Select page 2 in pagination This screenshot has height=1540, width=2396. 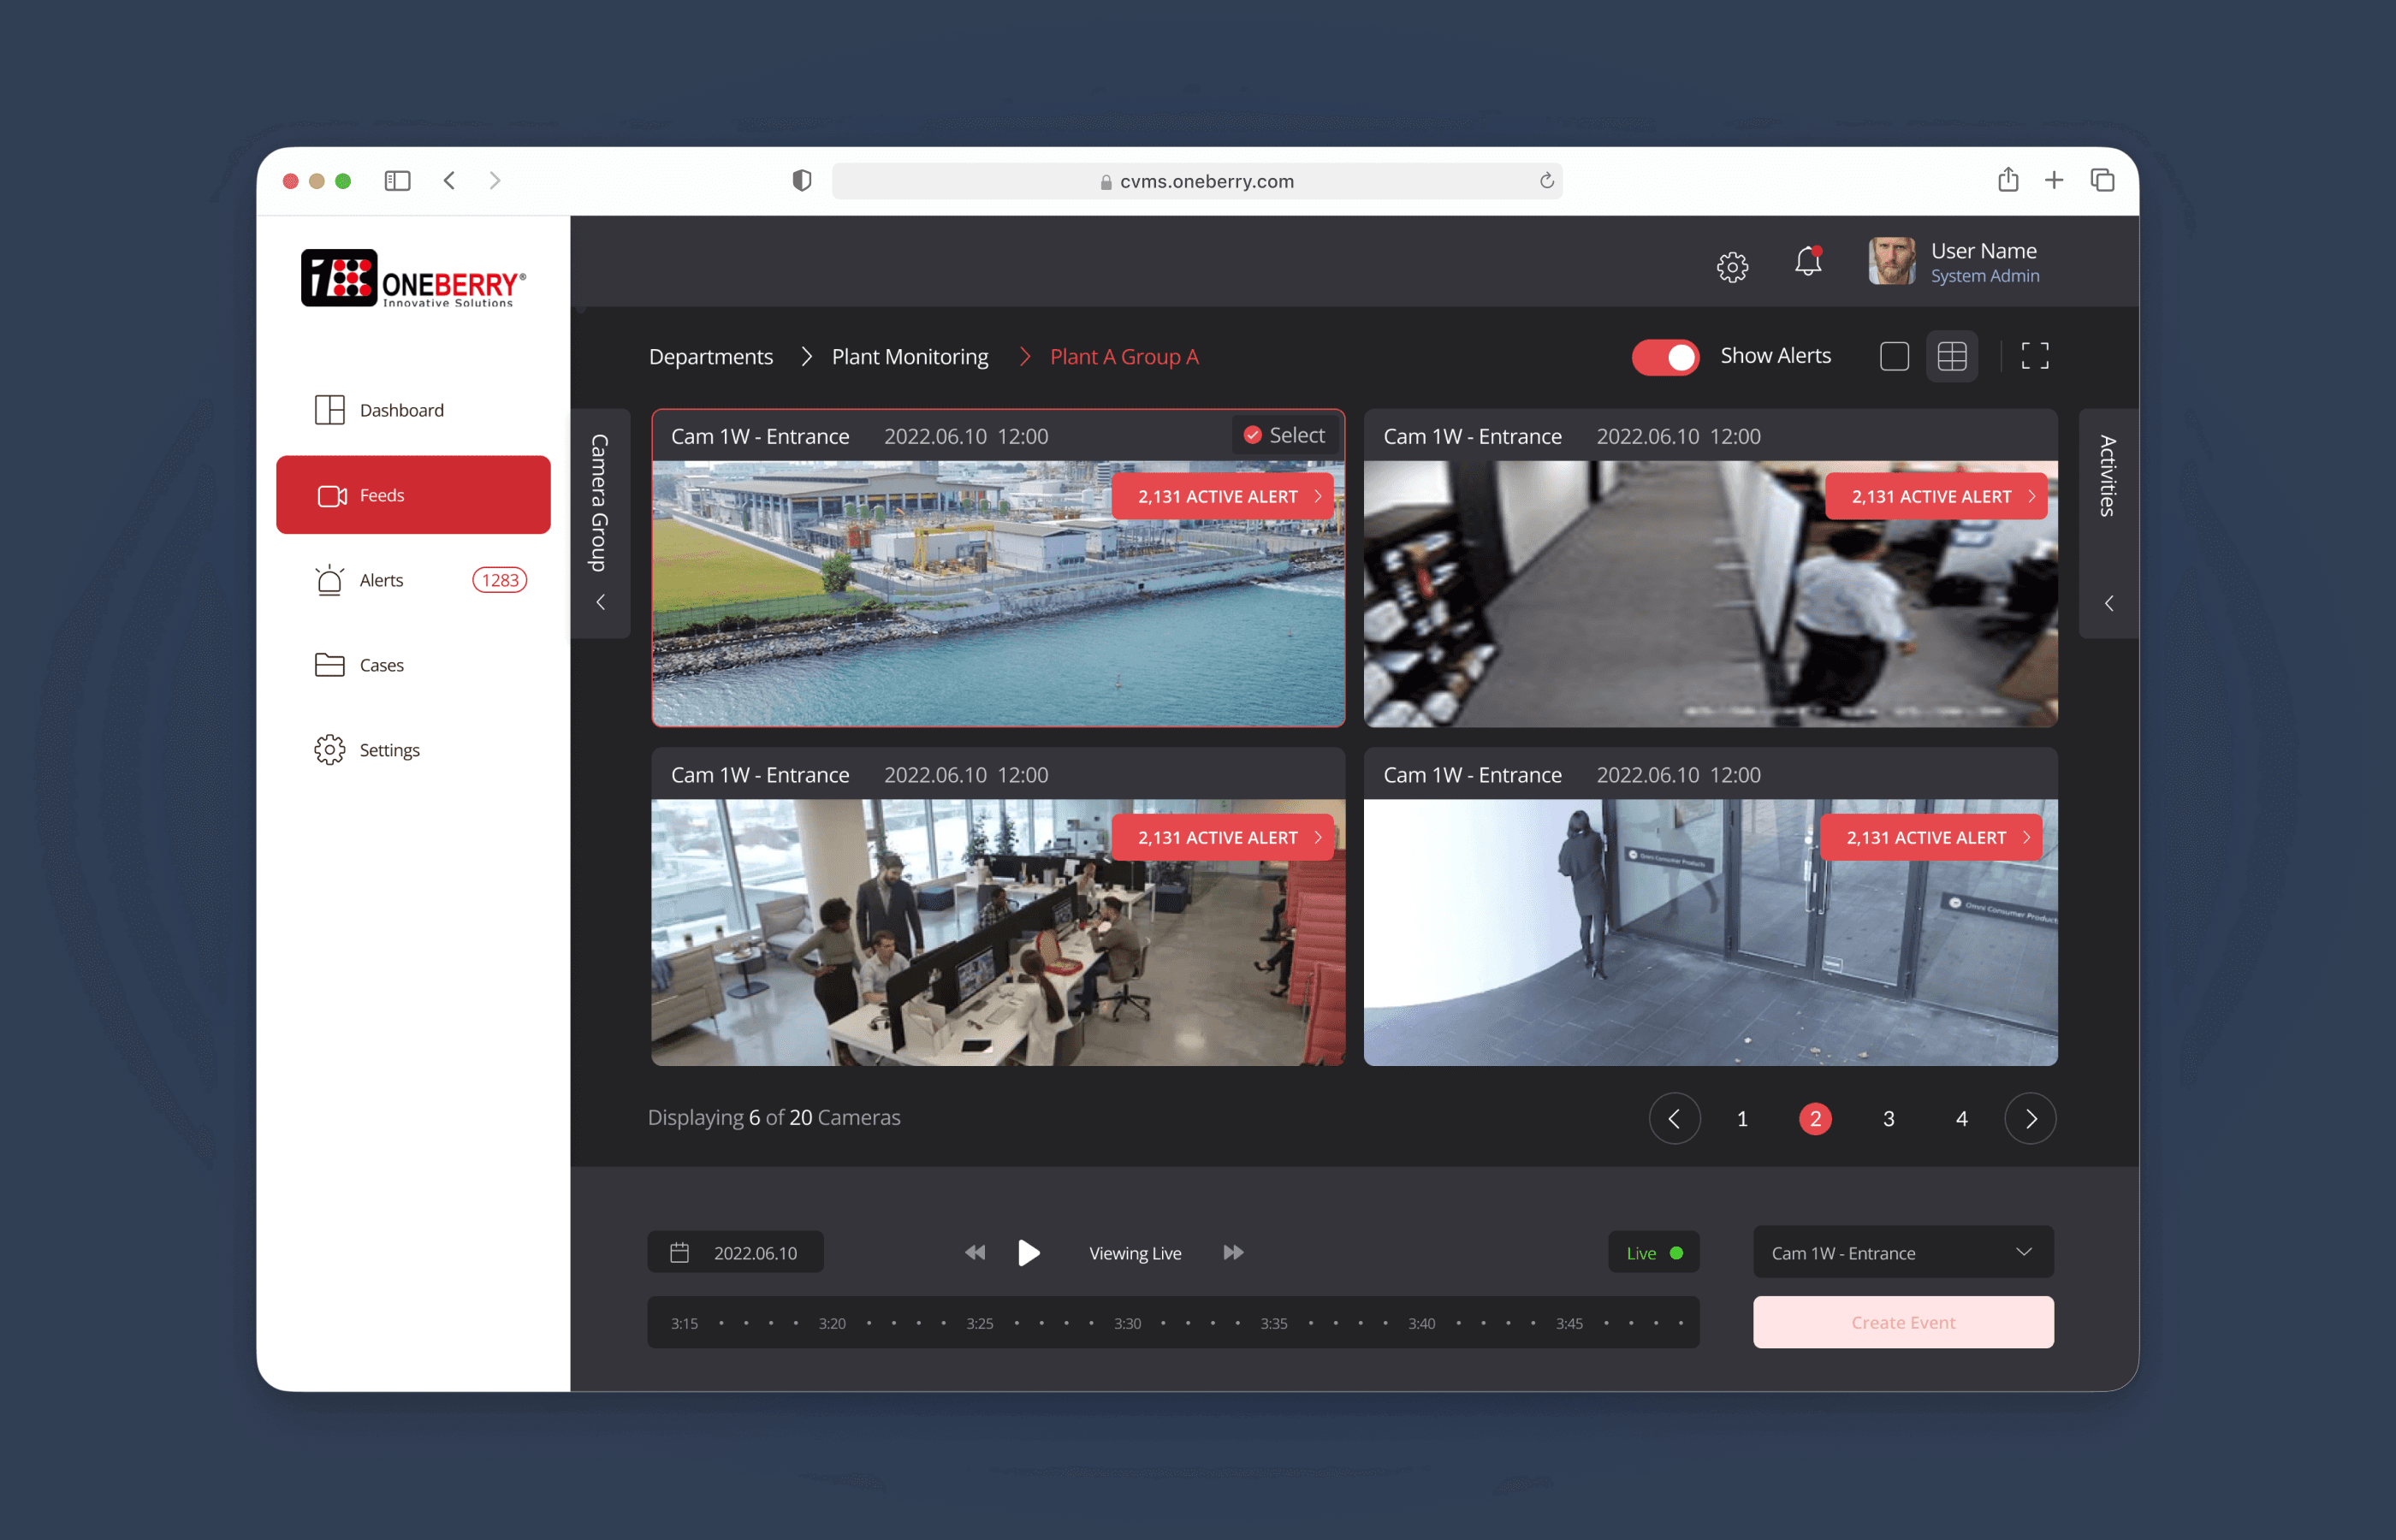pos(1815,1119)
